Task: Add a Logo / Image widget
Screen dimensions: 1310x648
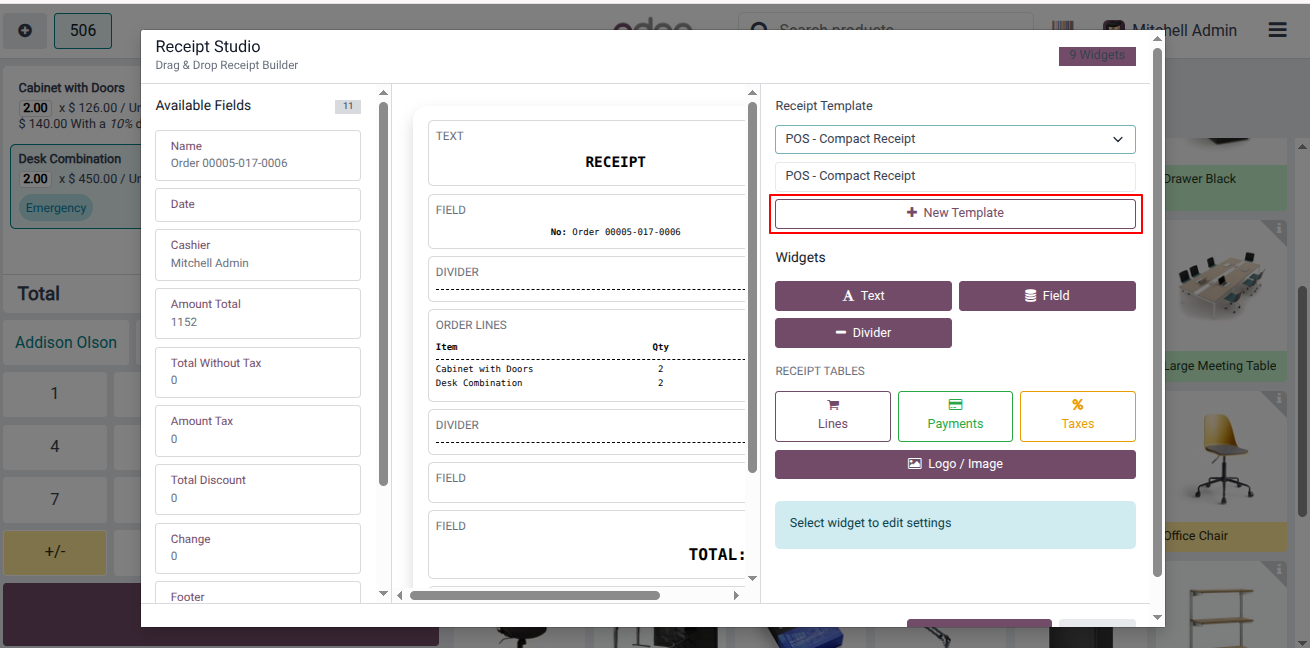Action: (955, 464)
